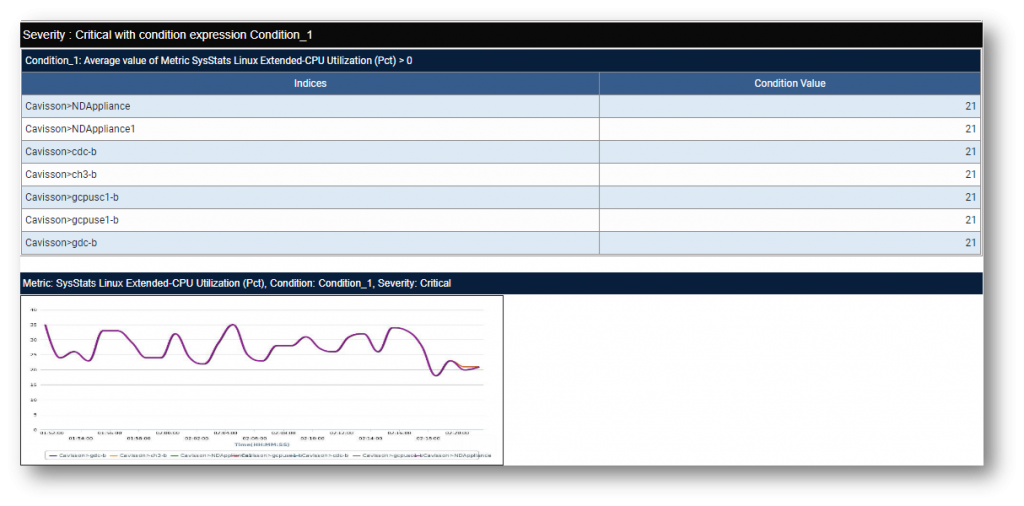Viewport: 1024px width, 506px height.
Task: Select the Cavisson>gdc-b index cell
Action: (310, 243)
